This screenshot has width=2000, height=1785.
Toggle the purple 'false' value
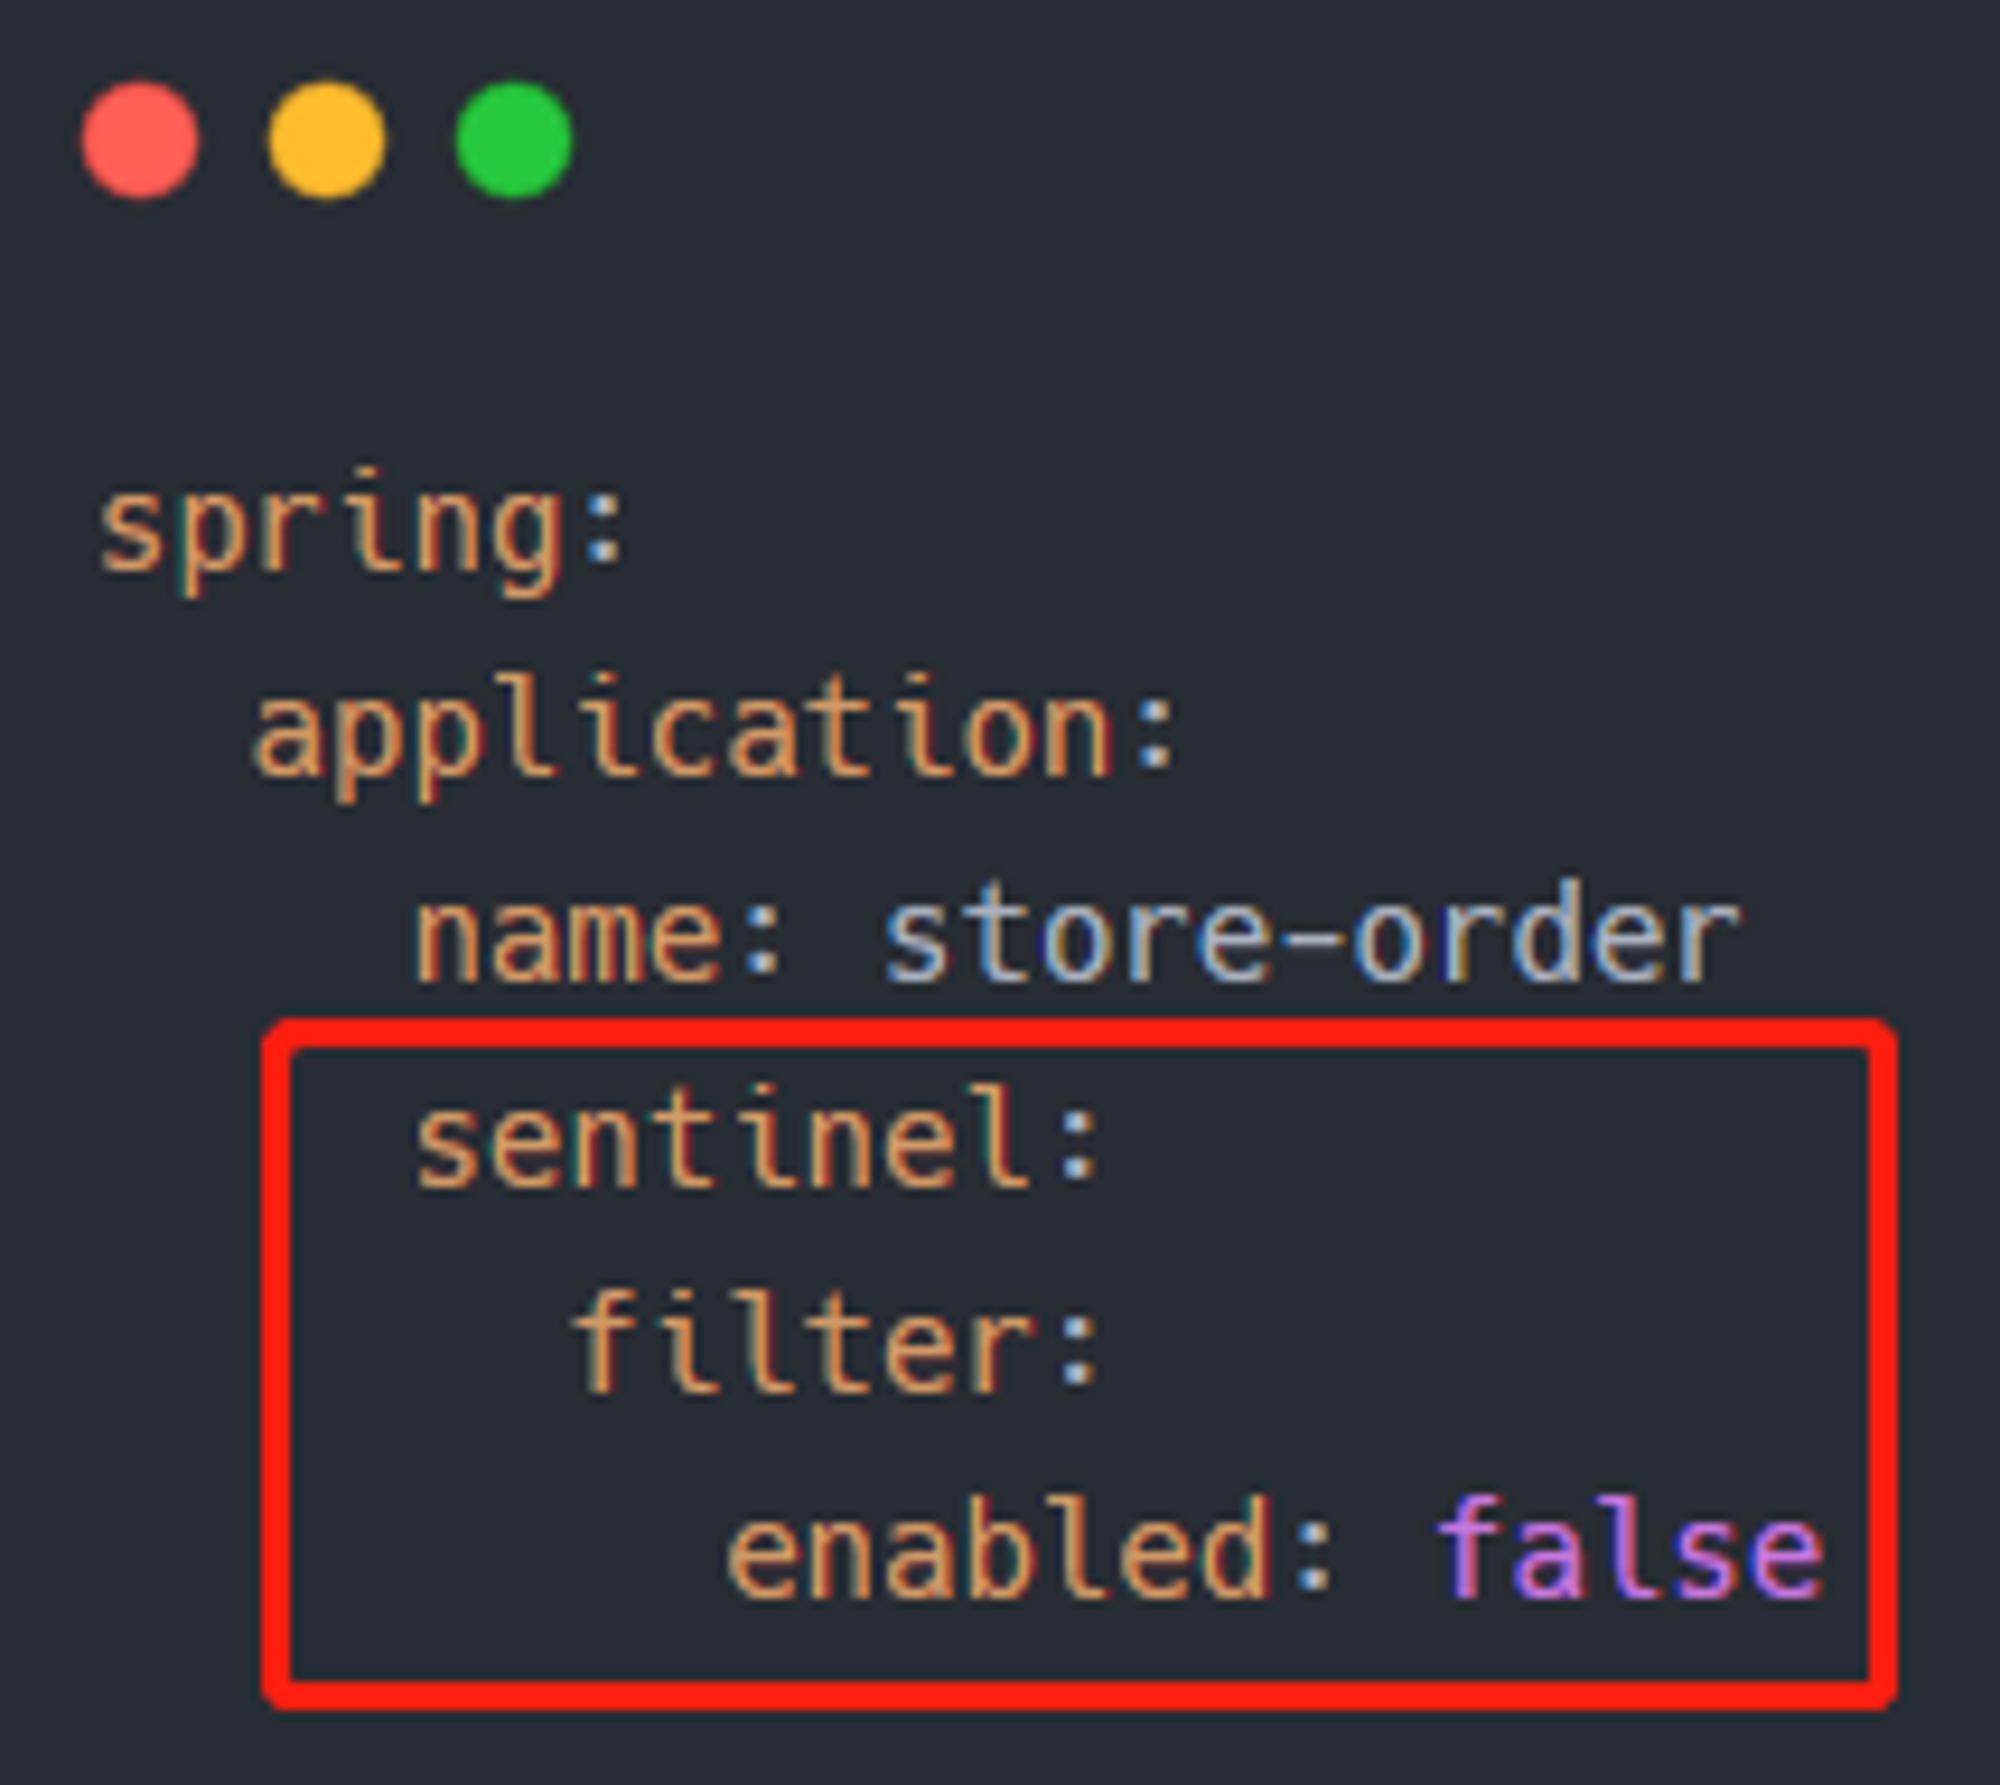tap(1631, 1549)
